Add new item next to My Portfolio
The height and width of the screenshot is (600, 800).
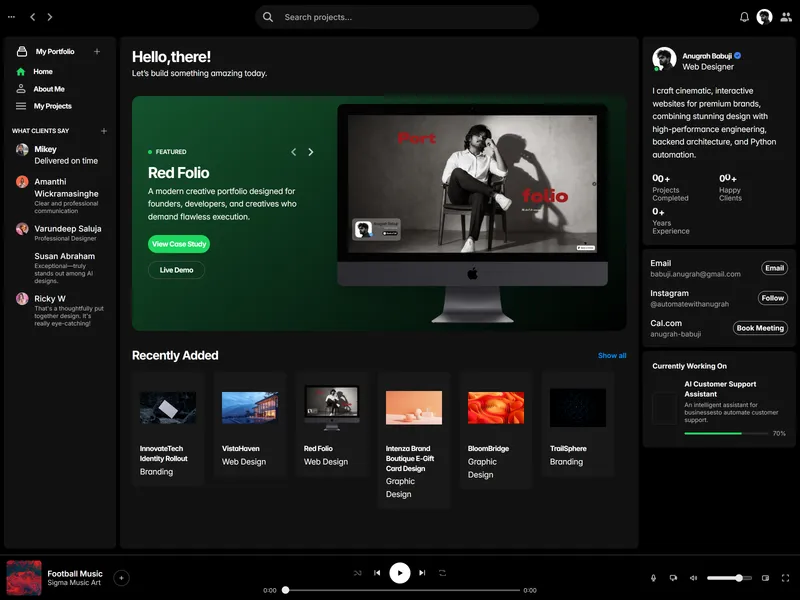pyautogui.click(x=97, y=51)
